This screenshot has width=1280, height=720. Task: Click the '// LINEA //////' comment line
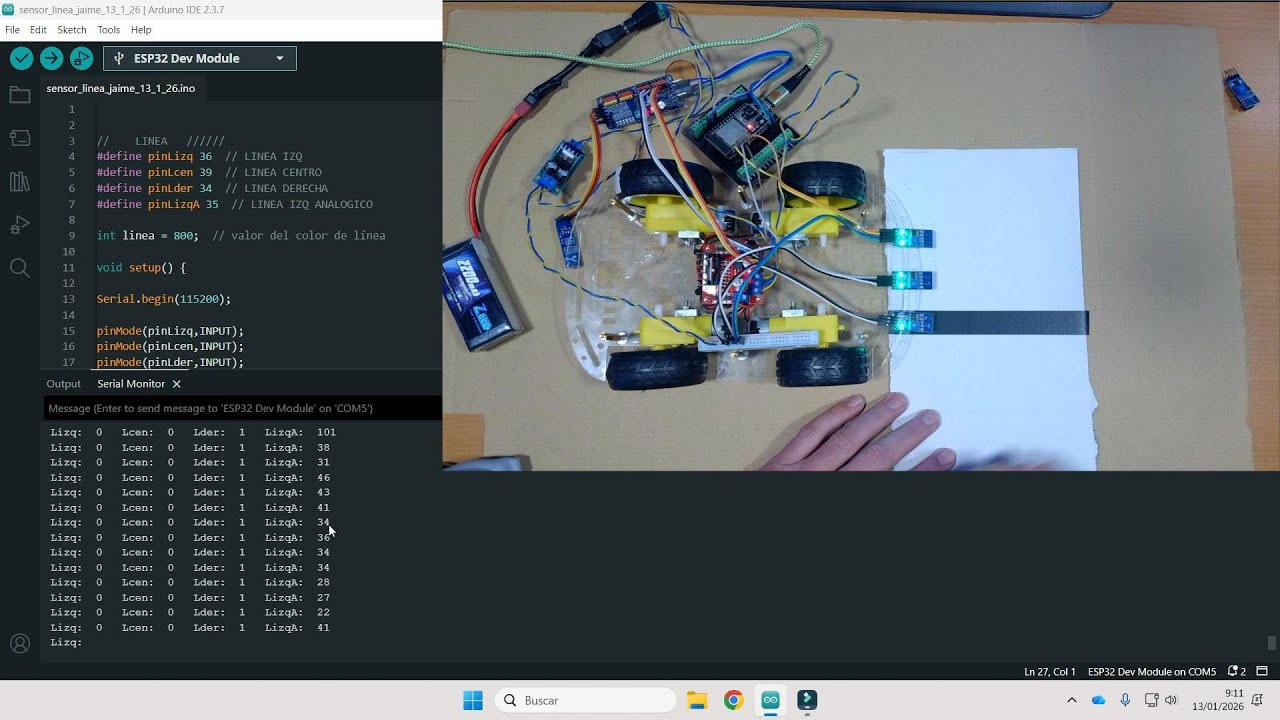pyautogui.click(x=161, y=141)
